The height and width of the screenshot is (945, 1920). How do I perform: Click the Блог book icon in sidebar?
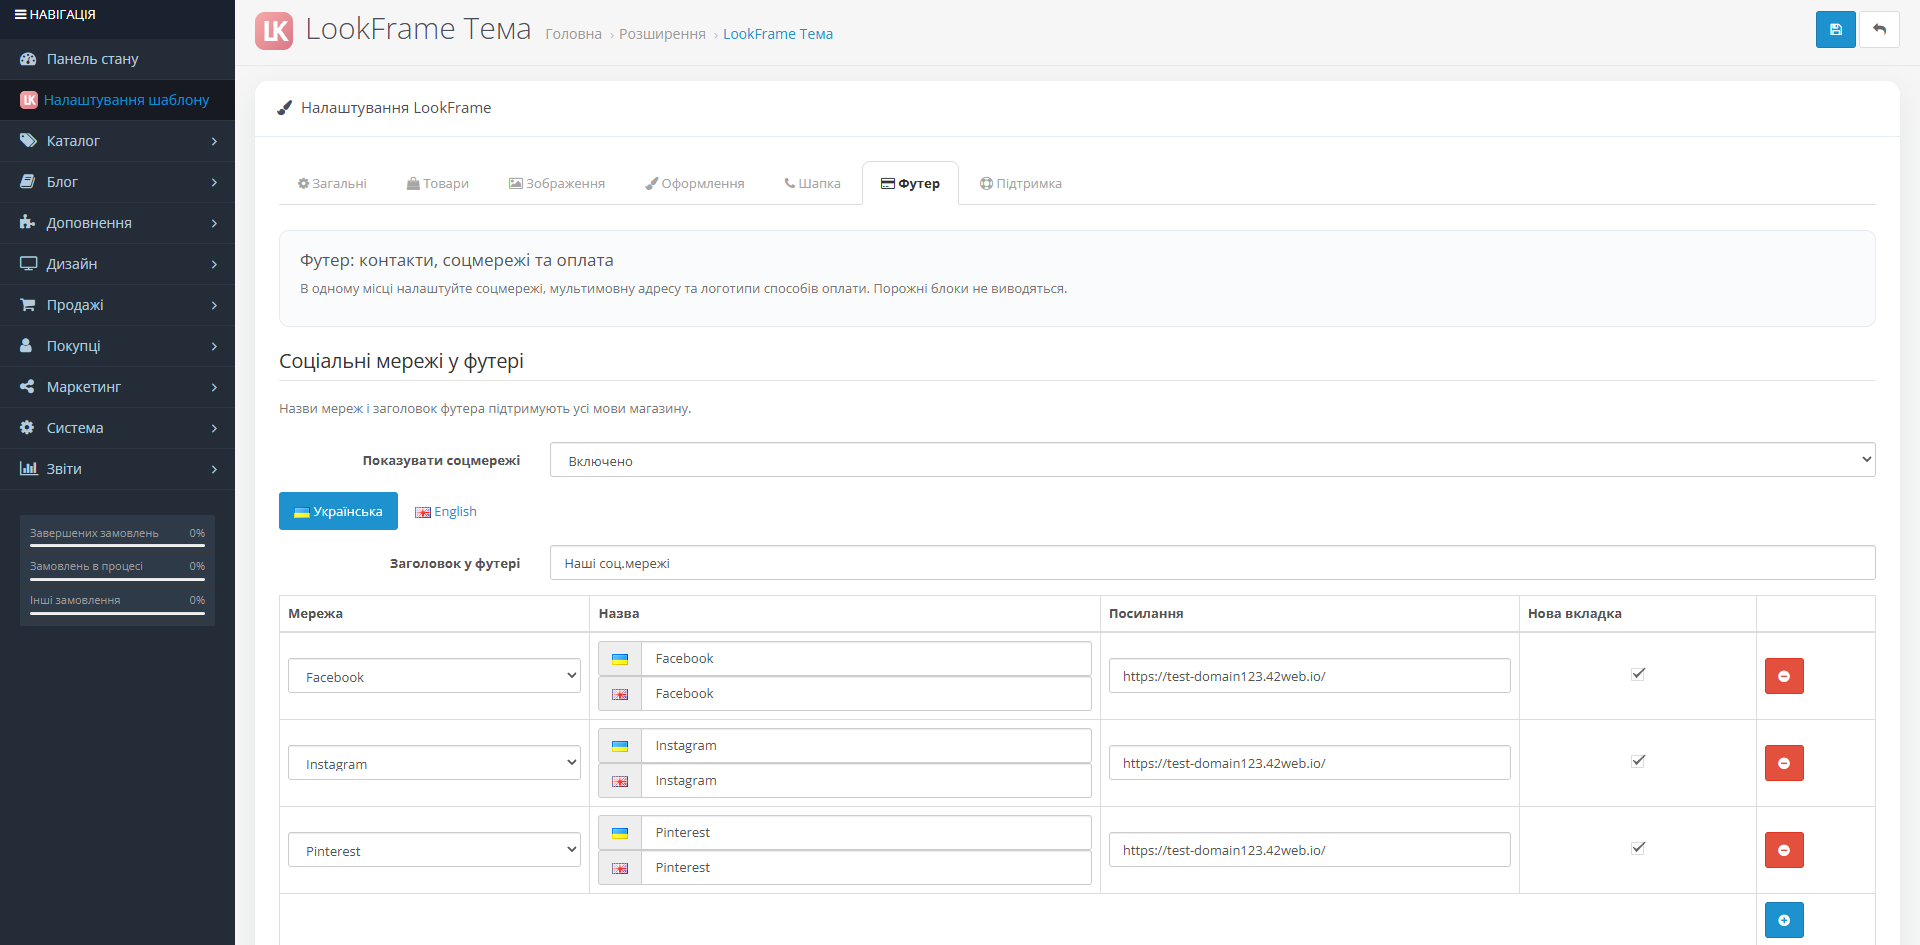click(28, 182)
